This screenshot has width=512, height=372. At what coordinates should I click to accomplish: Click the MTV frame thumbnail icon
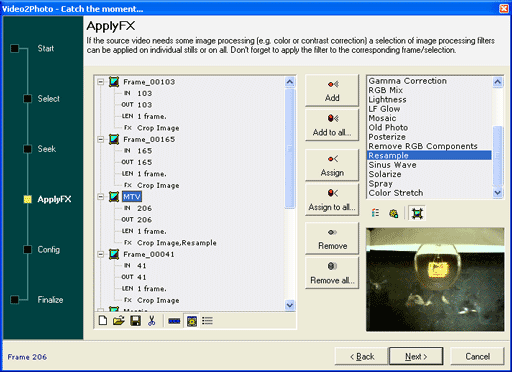[x=114, y=196]
